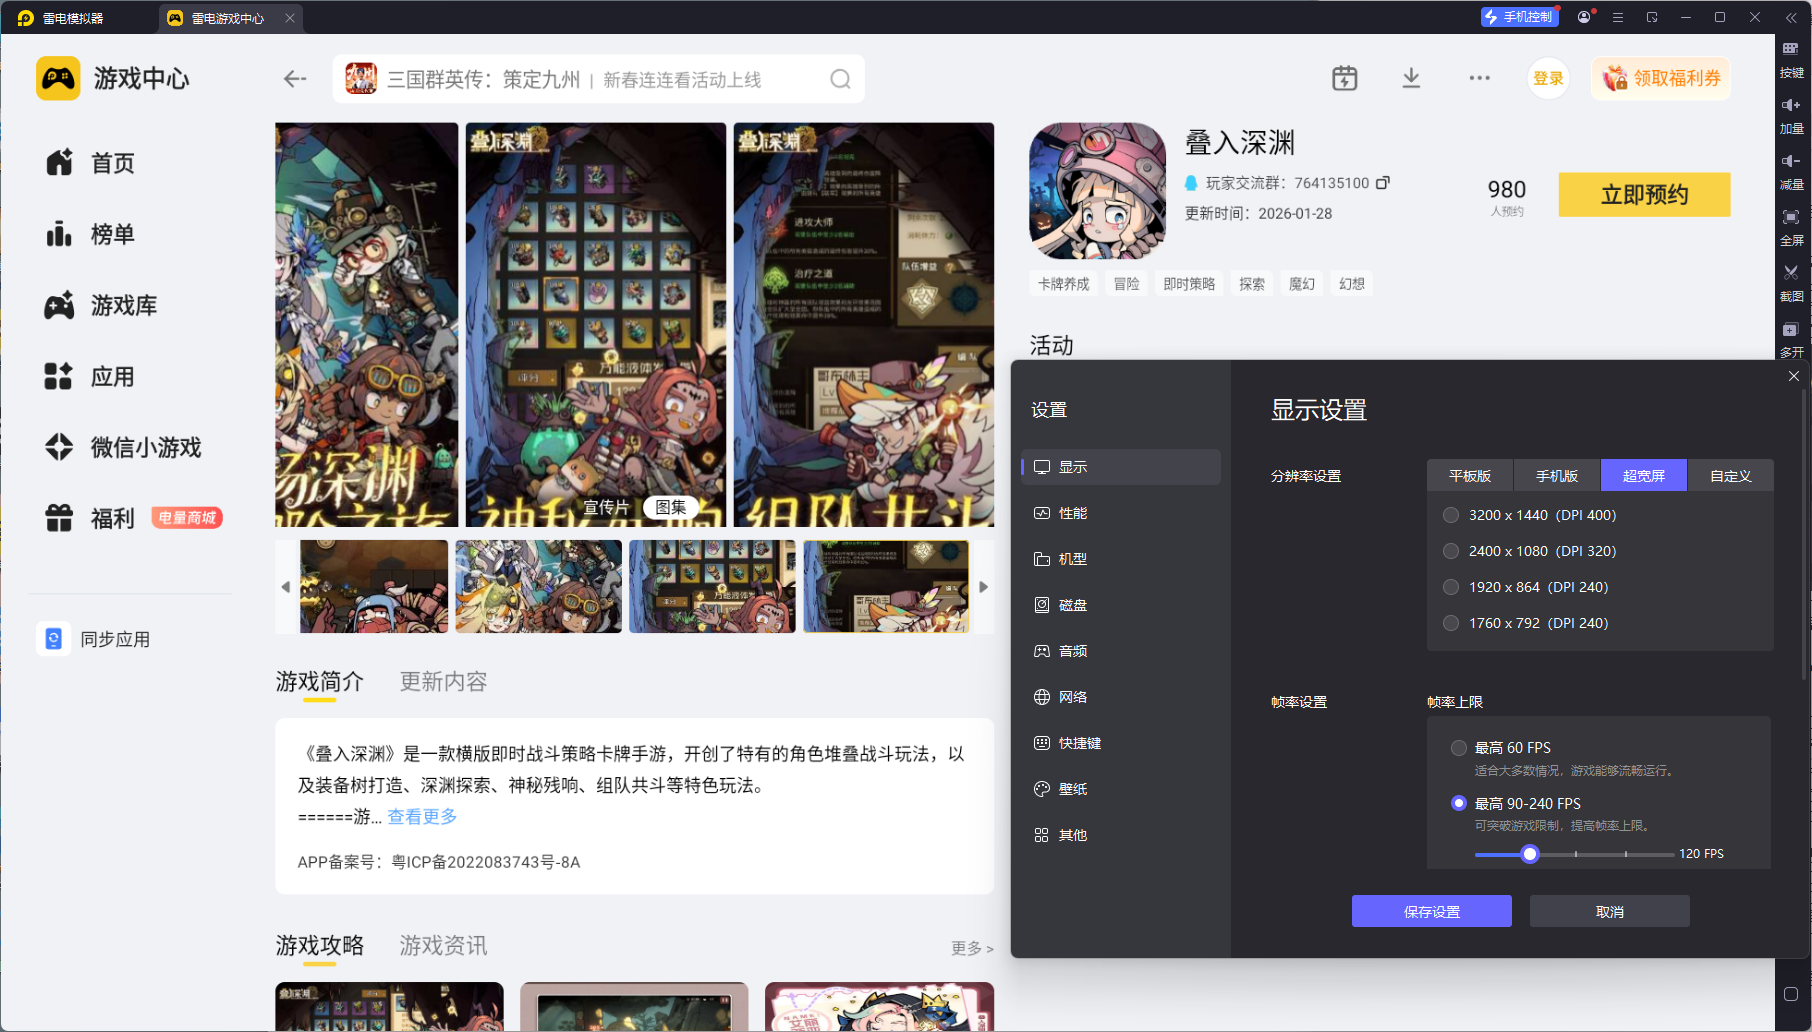This screenshot has height=1032, width=1812.
Task: Enter 全屏 fullscreen mode
Action: click(x=1791, y=226)
